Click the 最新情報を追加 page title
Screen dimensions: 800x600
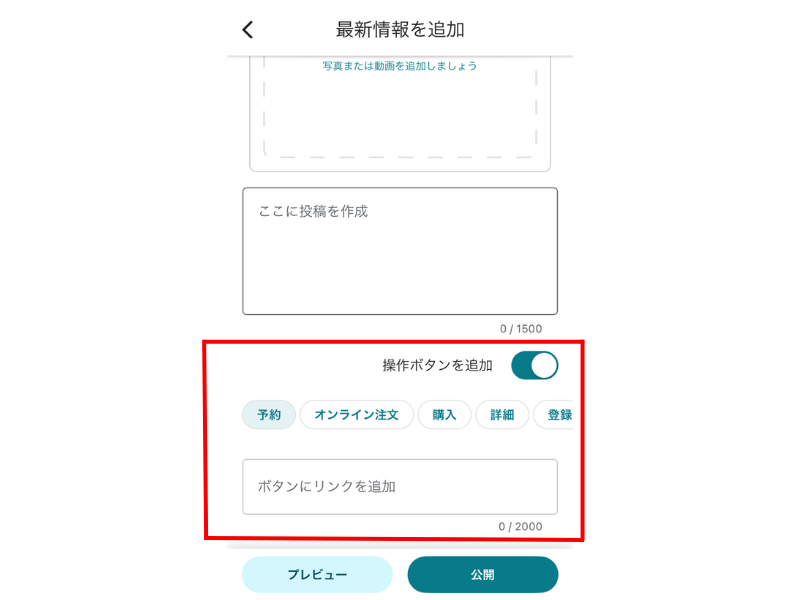400,30
